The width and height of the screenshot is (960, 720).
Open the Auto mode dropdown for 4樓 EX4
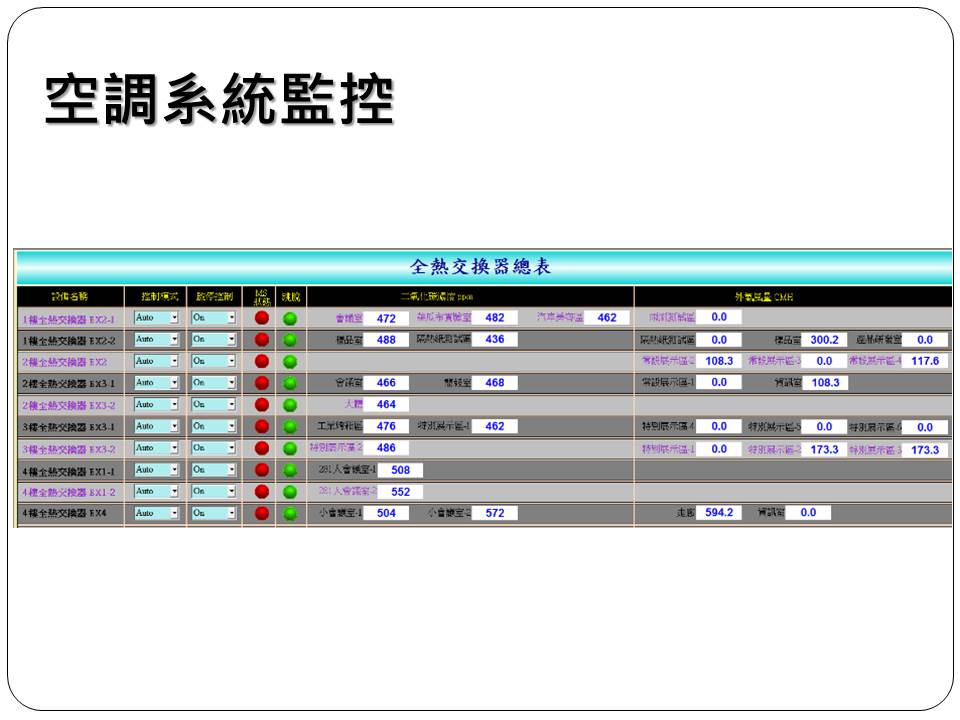tap(156, 513)
